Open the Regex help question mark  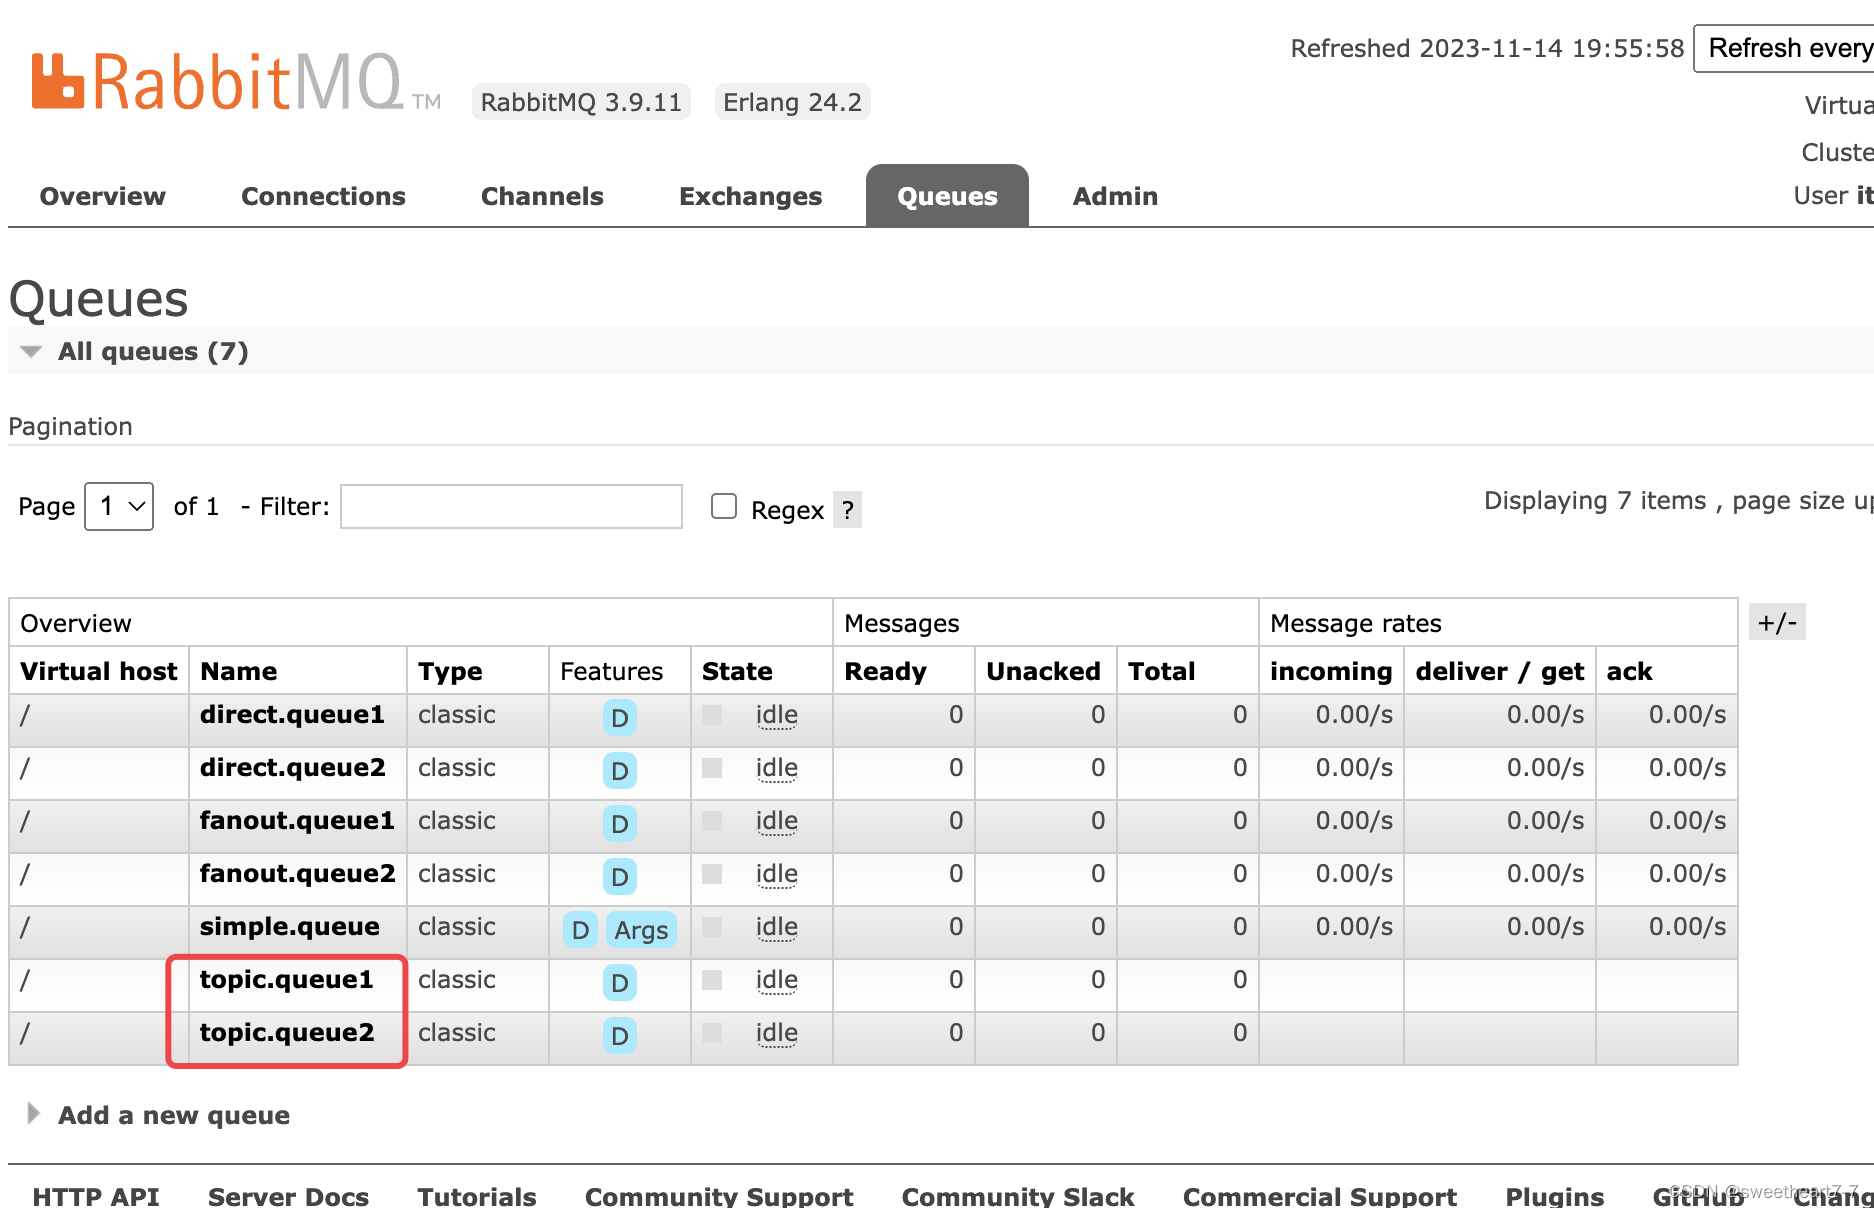pos(847,510)
